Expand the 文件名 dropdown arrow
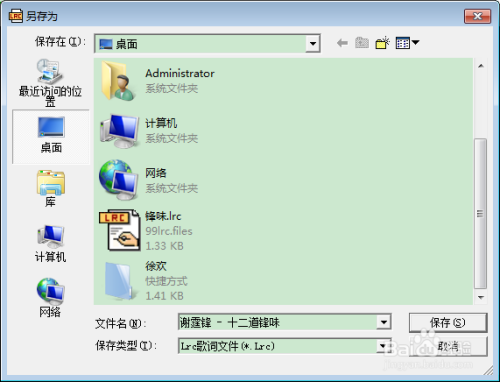This screenshot has height=382, width=500. (x=384, y=322)
